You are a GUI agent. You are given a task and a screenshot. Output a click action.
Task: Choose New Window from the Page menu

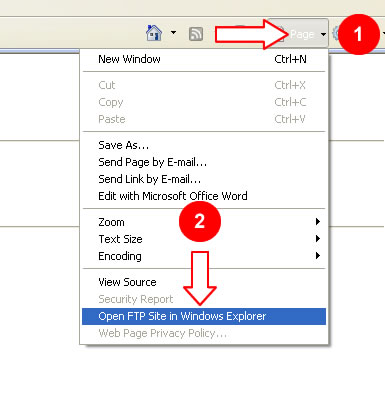click(x=204, y=59)
